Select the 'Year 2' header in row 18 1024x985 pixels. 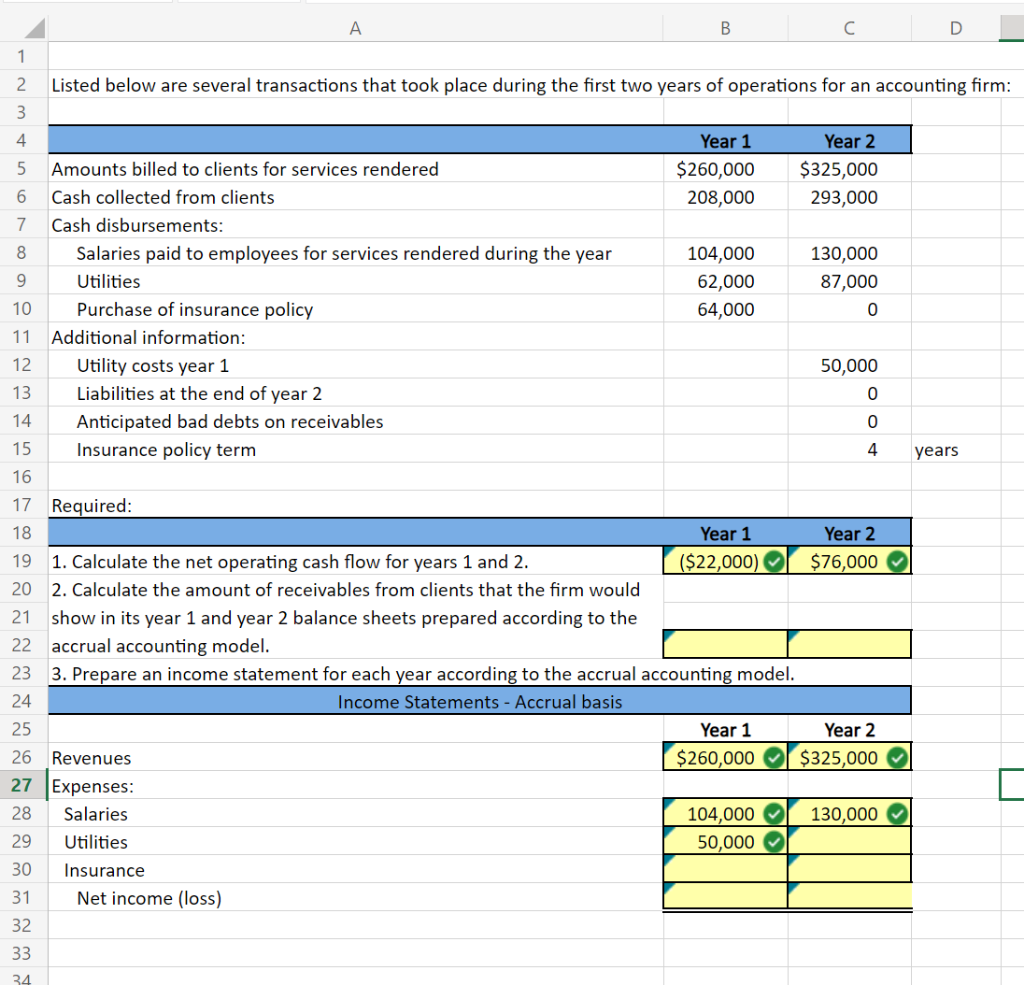(x=850, y=534)
